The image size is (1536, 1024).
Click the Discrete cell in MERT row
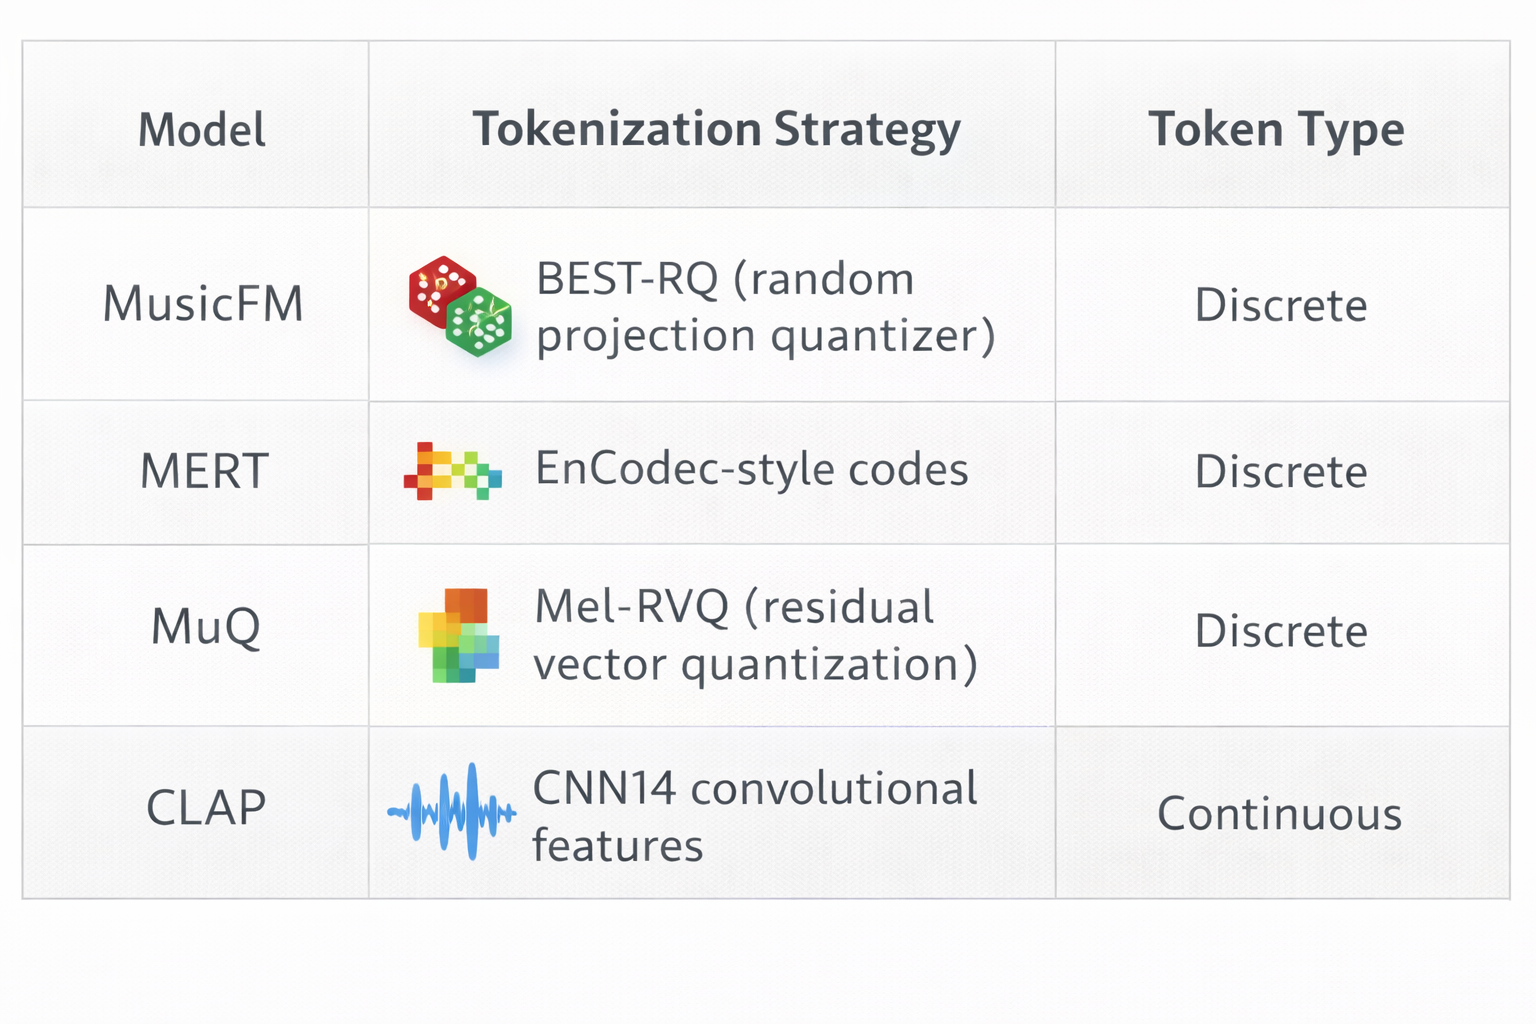1281,471
